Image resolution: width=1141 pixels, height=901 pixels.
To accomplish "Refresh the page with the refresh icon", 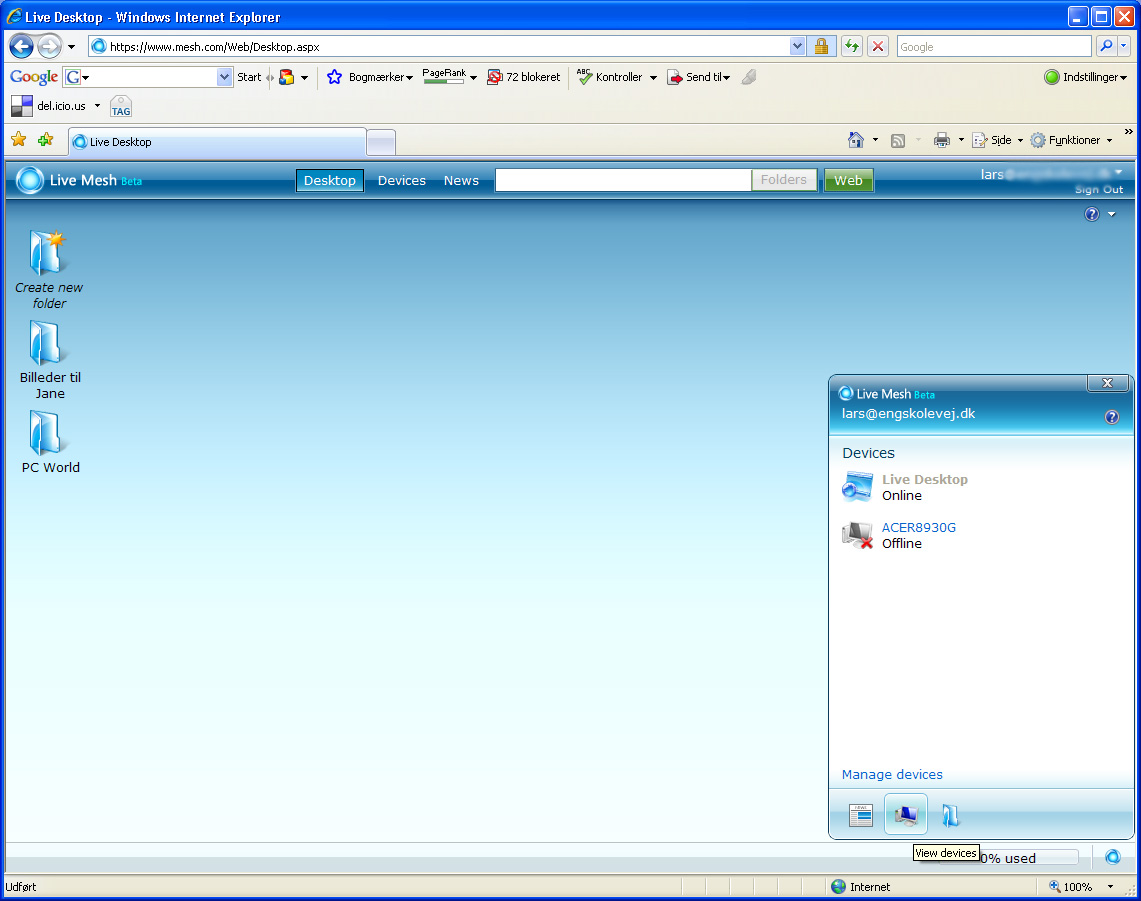I will point(851,47).
